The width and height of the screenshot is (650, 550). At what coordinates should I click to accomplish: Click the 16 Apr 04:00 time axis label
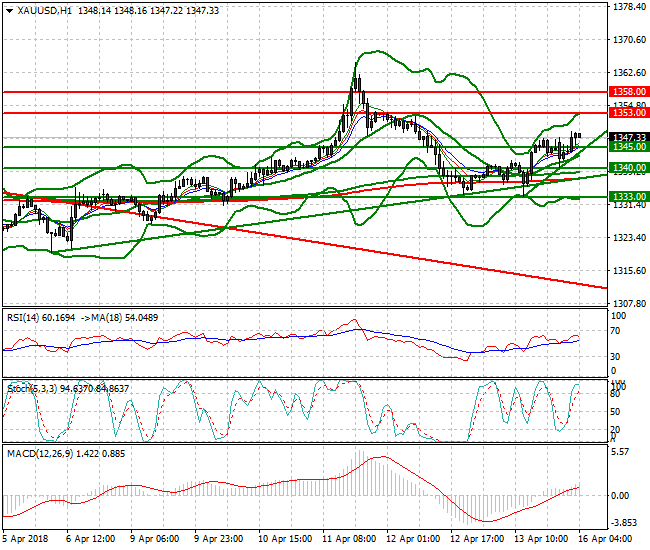click(612, 538)
